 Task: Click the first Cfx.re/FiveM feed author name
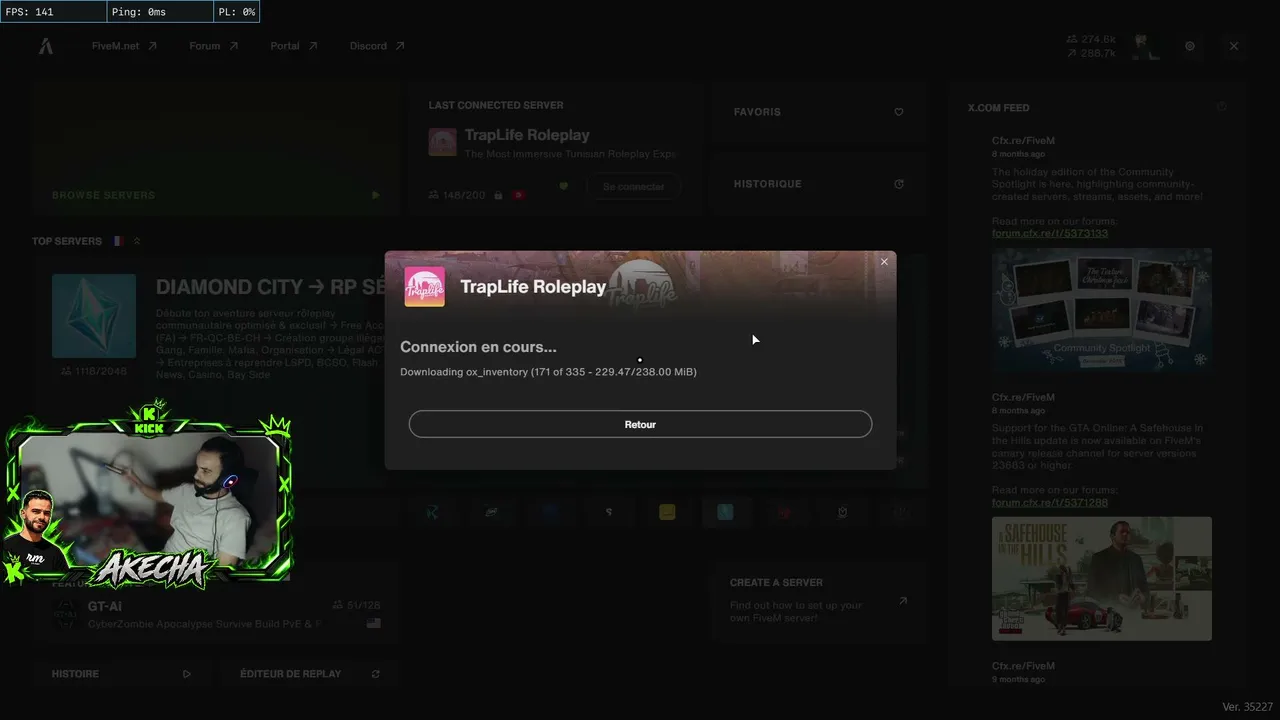click(x=1023, y=141)
